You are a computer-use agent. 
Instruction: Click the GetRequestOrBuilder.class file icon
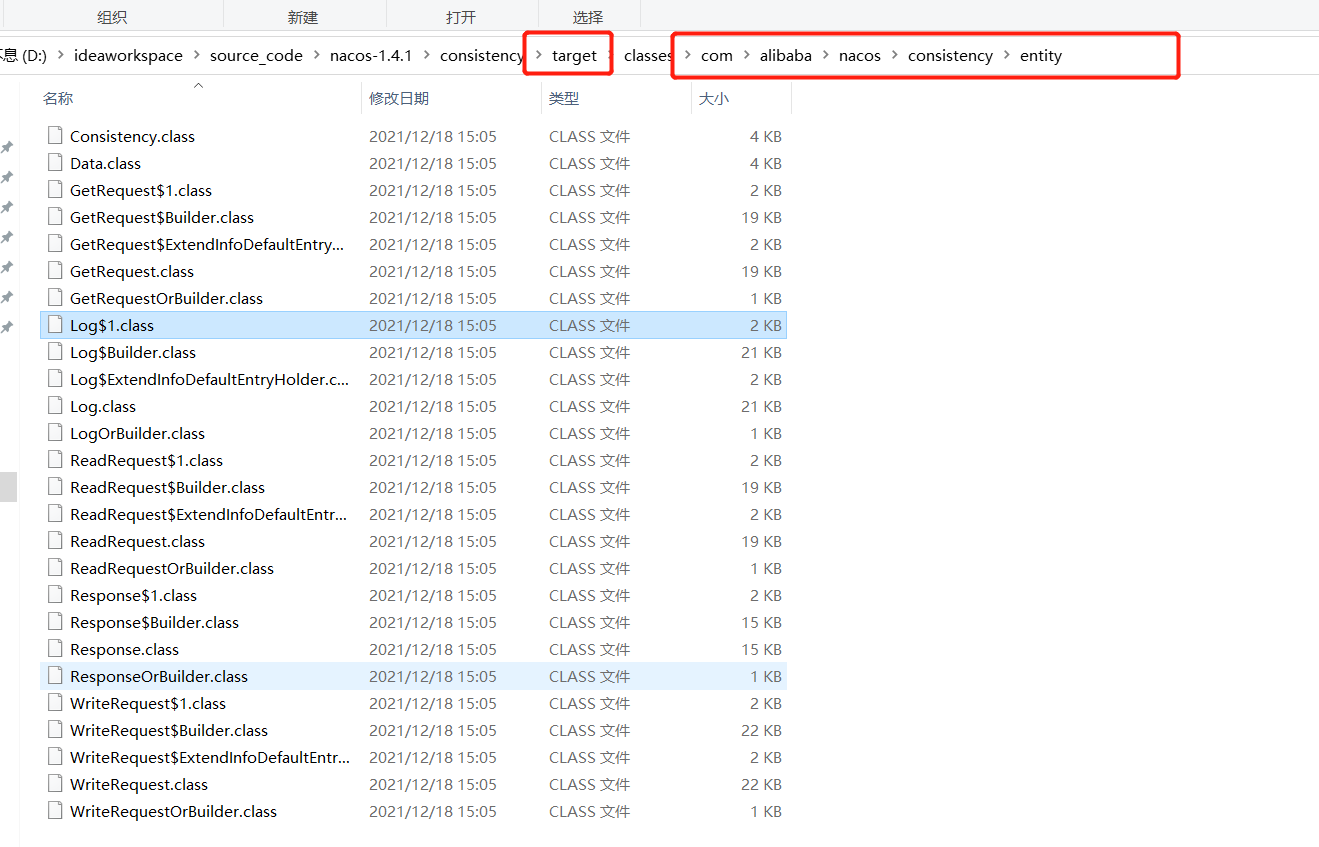tap(55, 298)
